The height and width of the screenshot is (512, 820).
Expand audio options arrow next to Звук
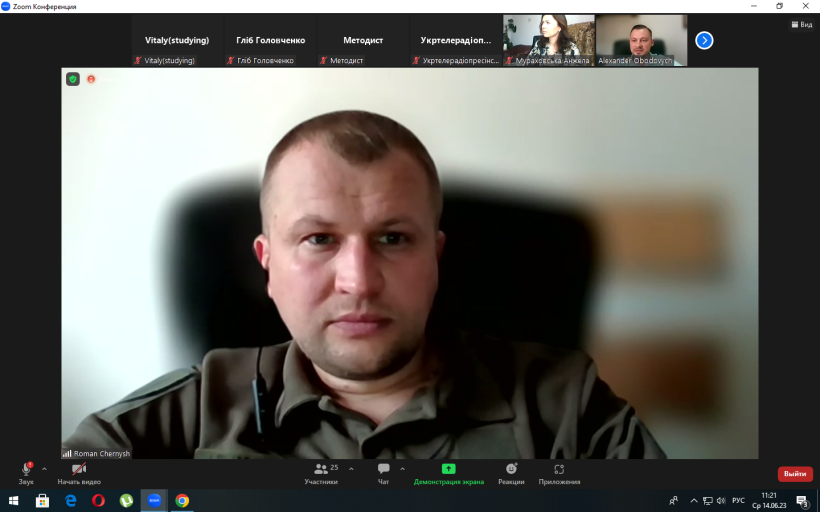pos(44,469)
